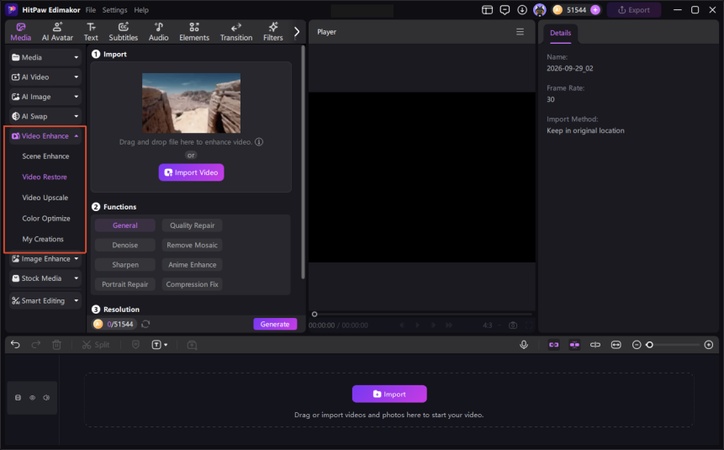Open the Elements tab
The width and height of the screenshot is (724, 450).
coord(194,32)
